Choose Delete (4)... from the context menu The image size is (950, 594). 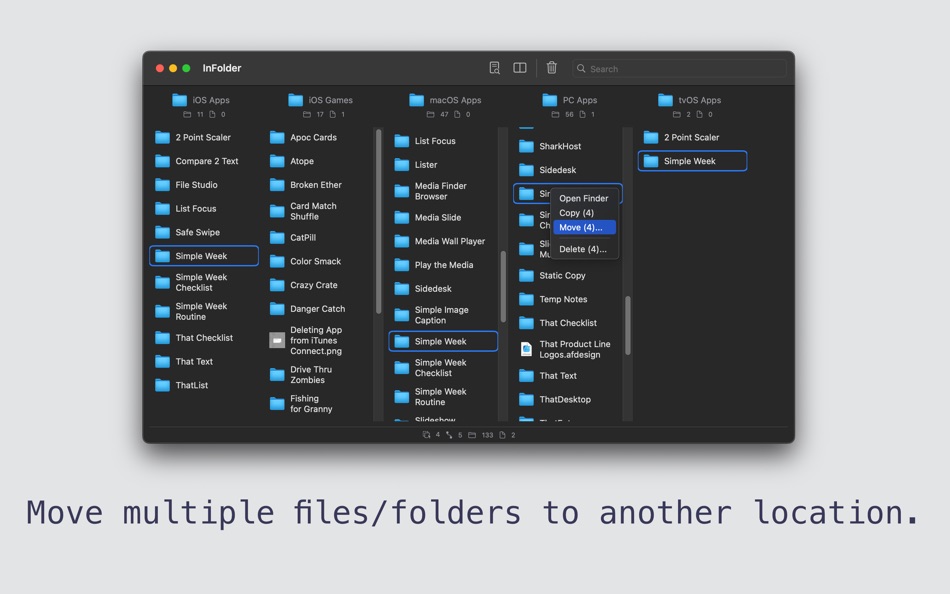point(585,249)
